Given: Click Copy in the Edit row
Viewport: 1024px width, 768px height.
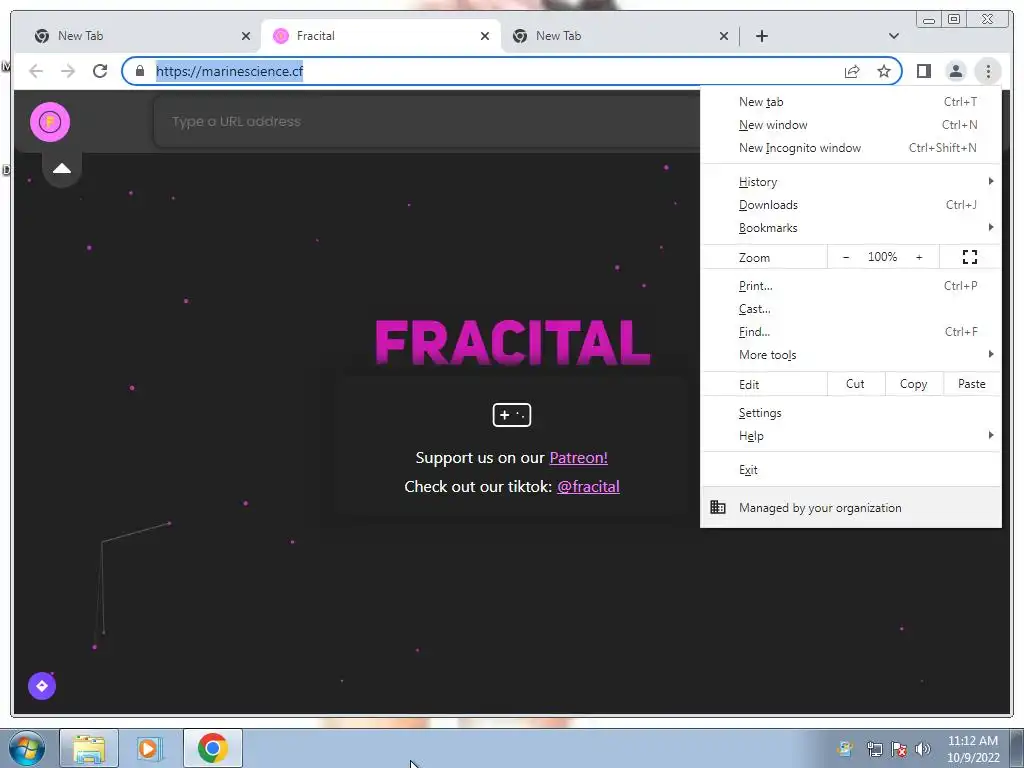Looking at the screenshot, I should 914,384.
